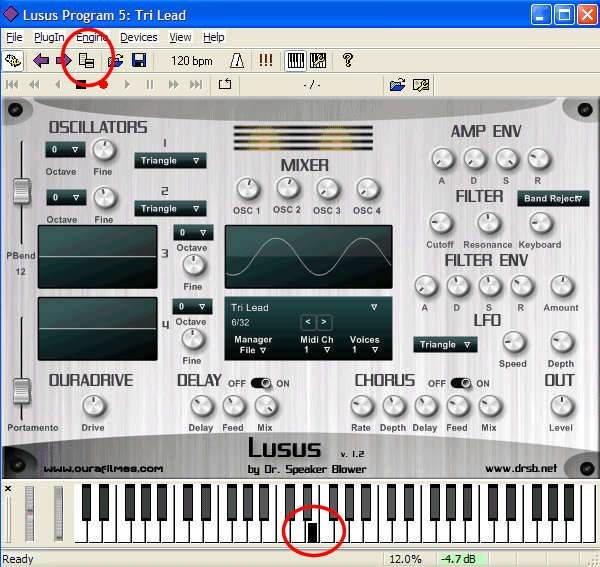Open help with yellow question mark icon
600x567 pixels.
(347, 60)
